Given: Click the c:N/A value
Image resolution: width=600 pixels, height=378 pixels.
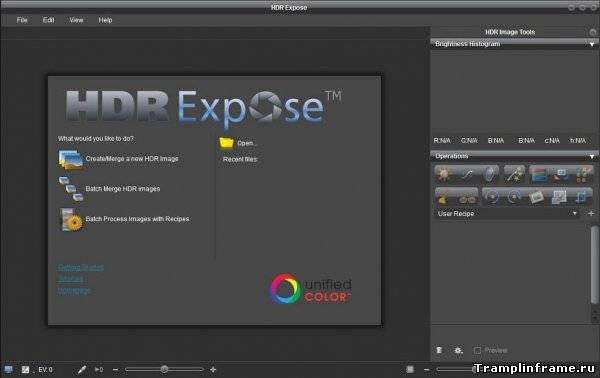Looking at the screenshot, I should pos(552,141).
